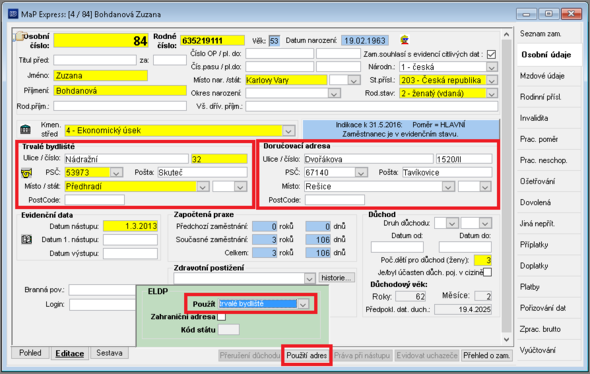Click the folder icon next to Osobní číslo
Screen dimensions: 590x374
point(19,36)
